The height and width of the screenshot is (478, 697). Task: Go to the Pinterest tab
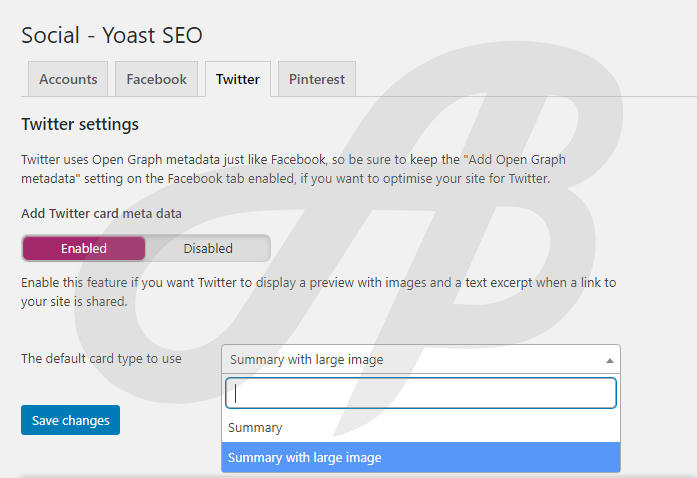(317, 79)
